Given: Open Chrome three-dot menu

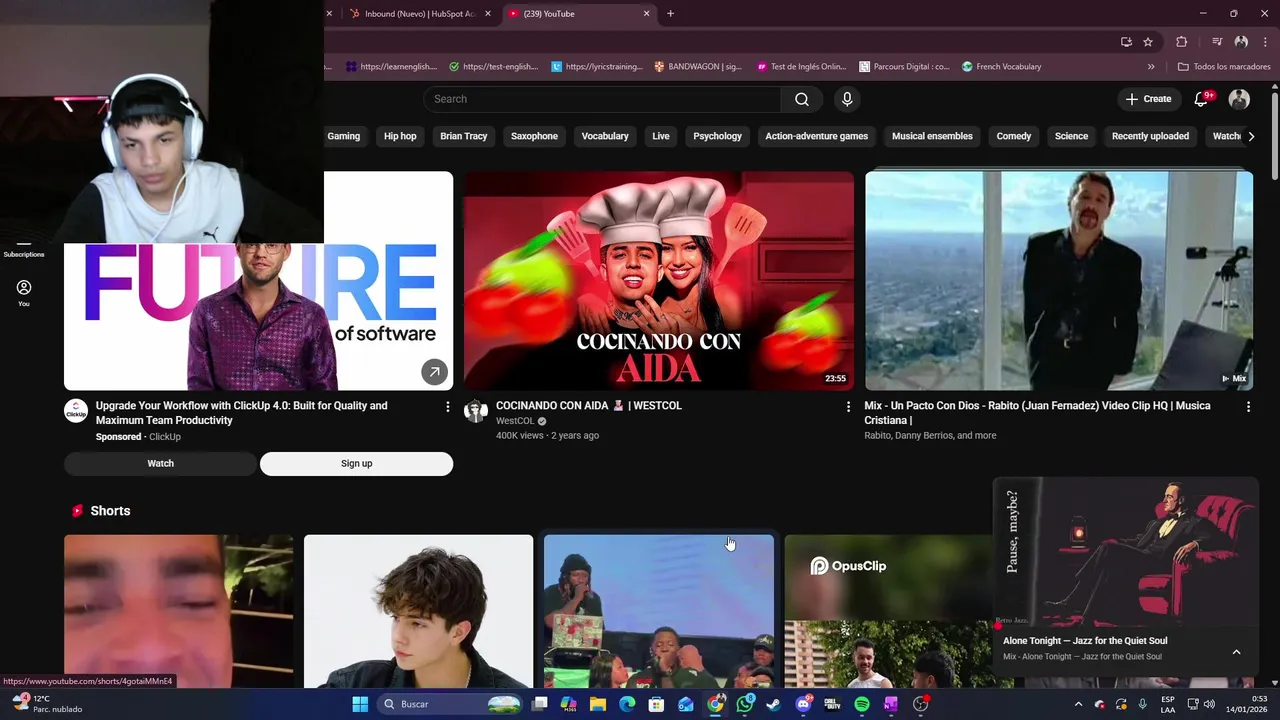Looking at the screenshot, I should [x=1265, y=42].
